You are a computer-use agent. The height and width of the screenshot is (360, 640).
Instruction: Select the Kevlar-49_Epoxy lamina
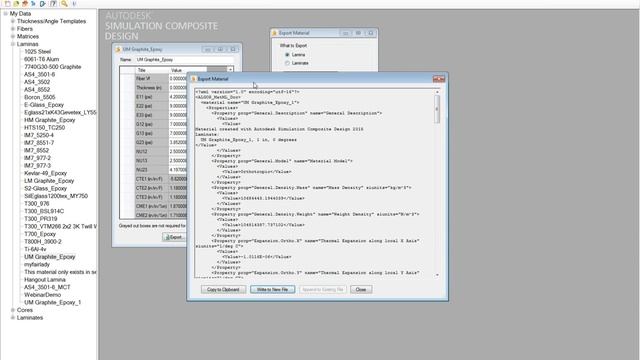pos(45,173)
